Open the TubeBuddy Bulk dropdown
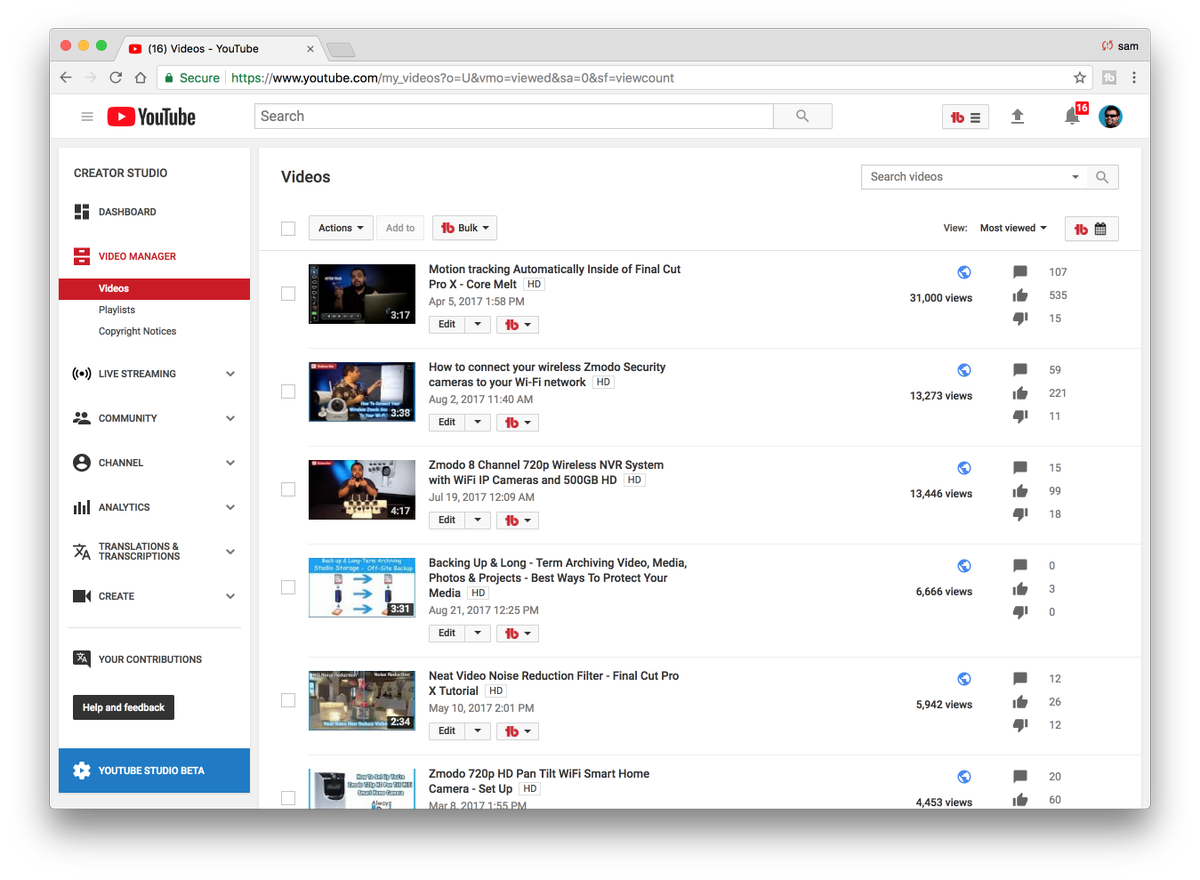This screenshot has width=1200, height=880. coord(464,228)
